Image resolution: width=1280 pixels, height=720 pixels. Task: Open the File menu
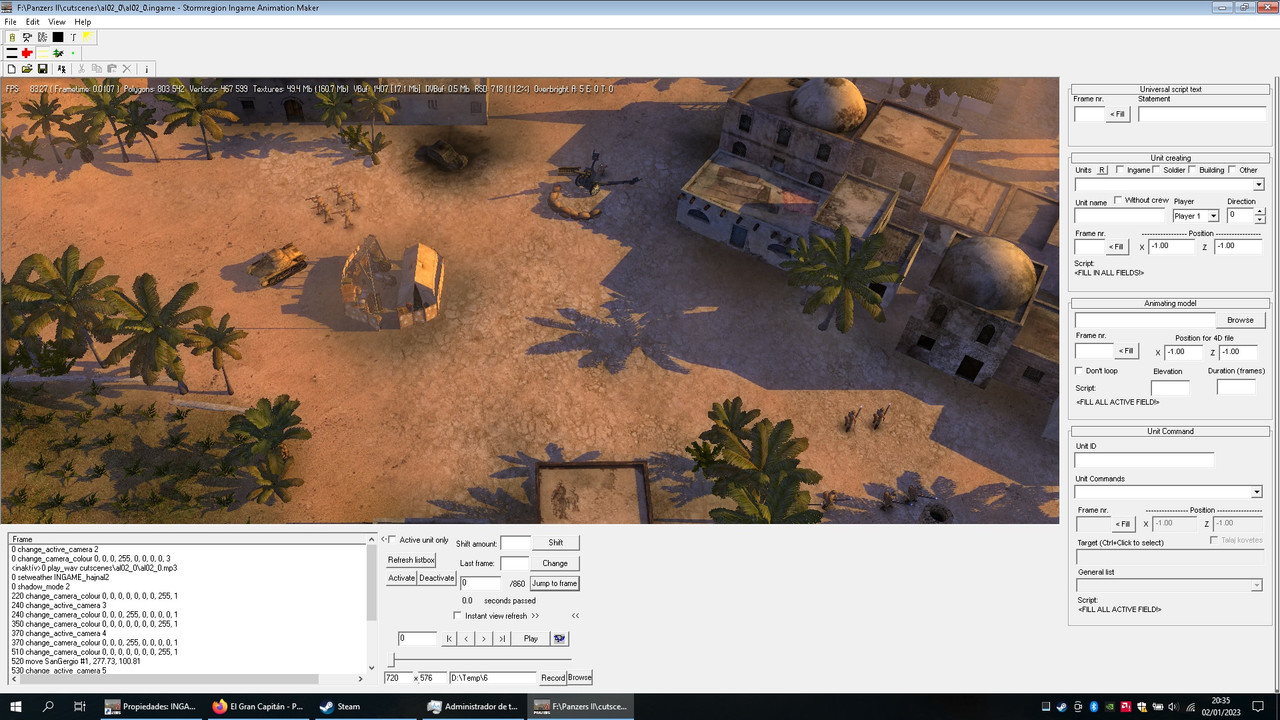pyautogui.click(x=10, y=22)
